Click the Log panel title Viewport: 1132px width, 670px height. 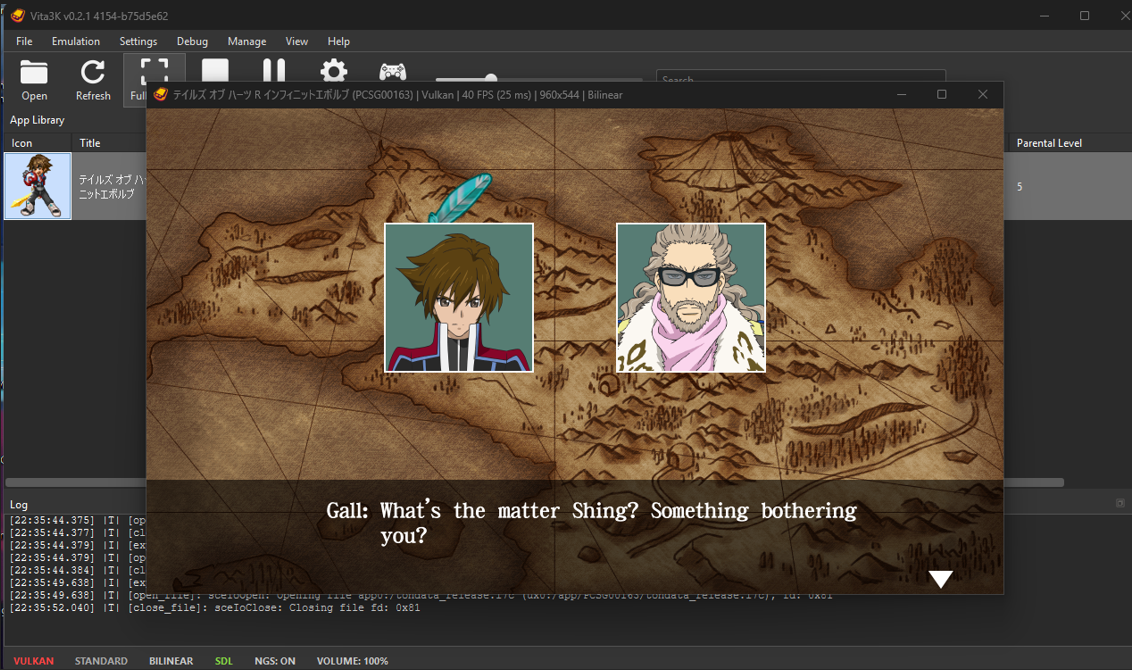(19, 505)
